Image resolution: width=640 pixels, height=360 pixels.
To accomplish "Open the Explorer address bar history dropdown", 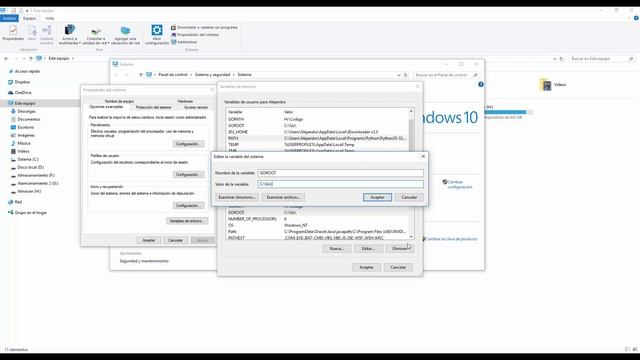I will (554, 59).
